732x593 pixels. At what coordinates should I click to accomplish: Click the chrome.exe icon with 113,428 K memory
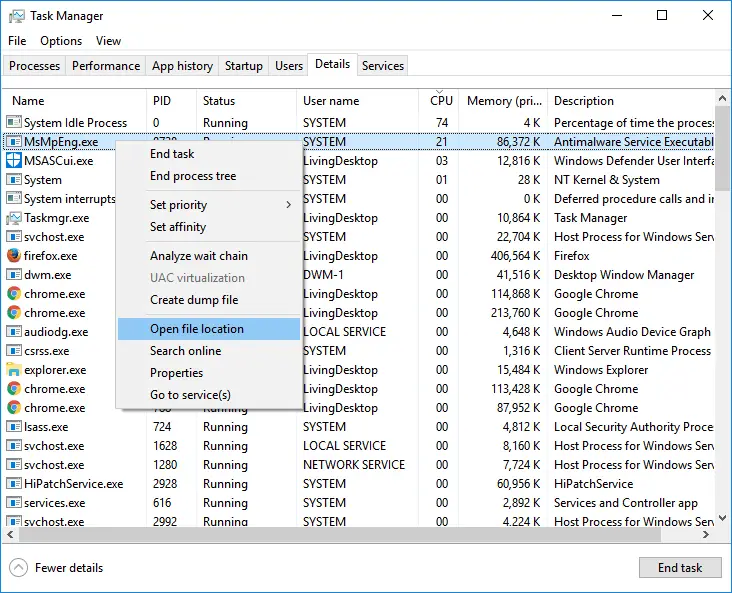coord(14,388)
